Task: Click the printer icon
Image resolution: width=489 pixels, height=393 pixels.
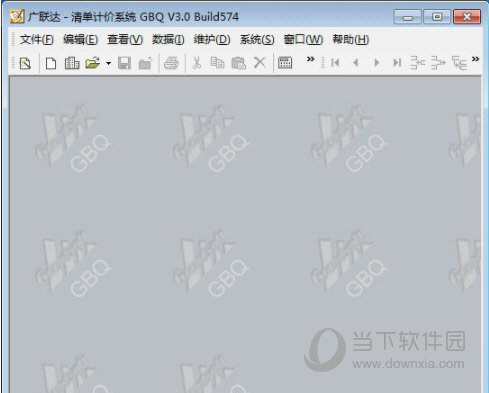Action: [171, 63]
